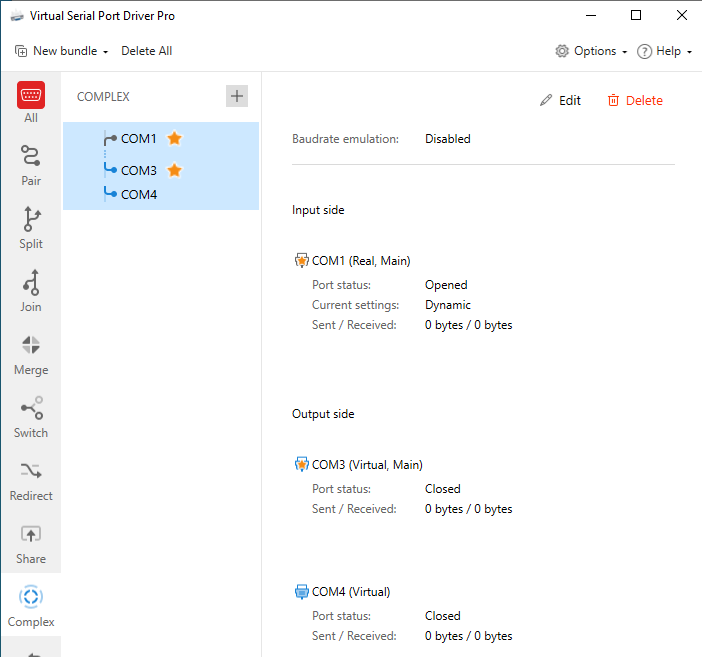This screenshot has height=657, width=702.
Task: Click the COM3 Virtual Main port icon
Action: click(301, 464)
